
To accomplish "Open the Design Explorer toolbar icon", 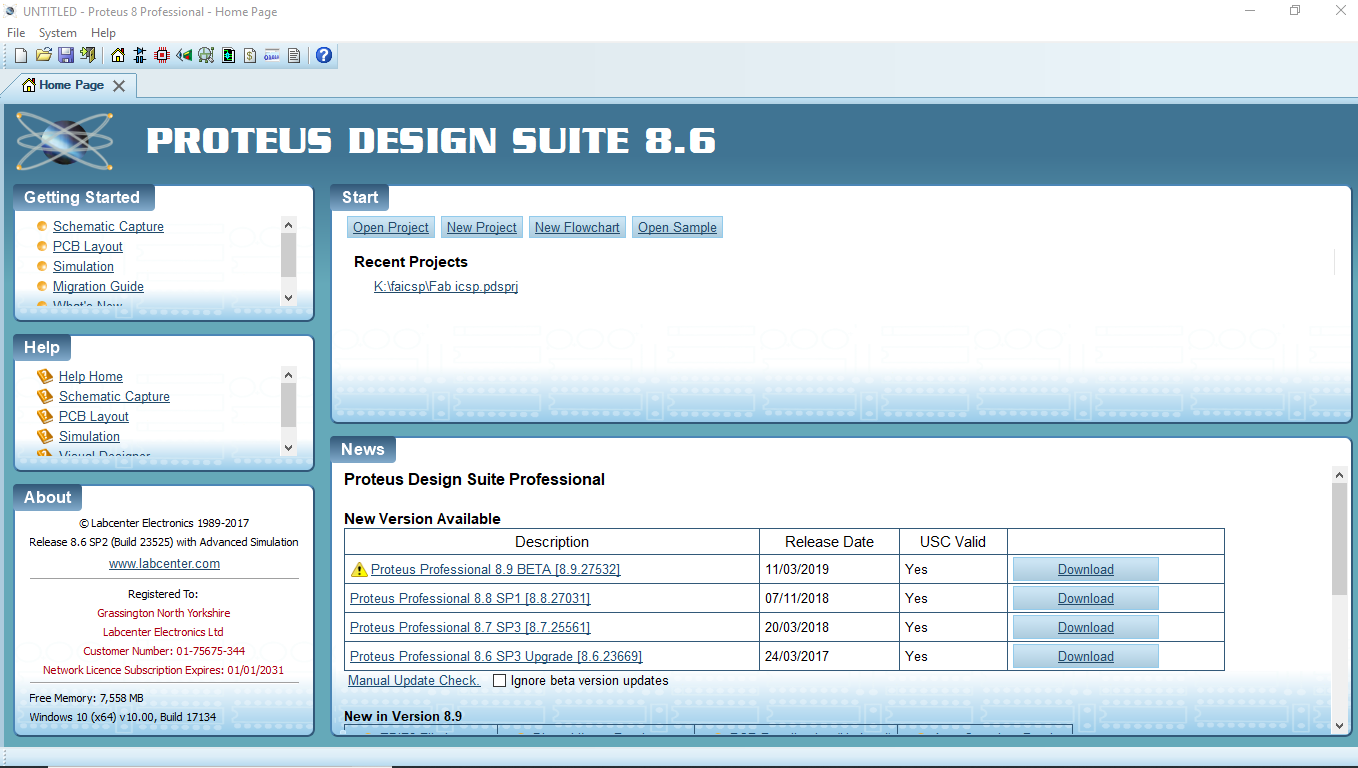I will (228, 55).
